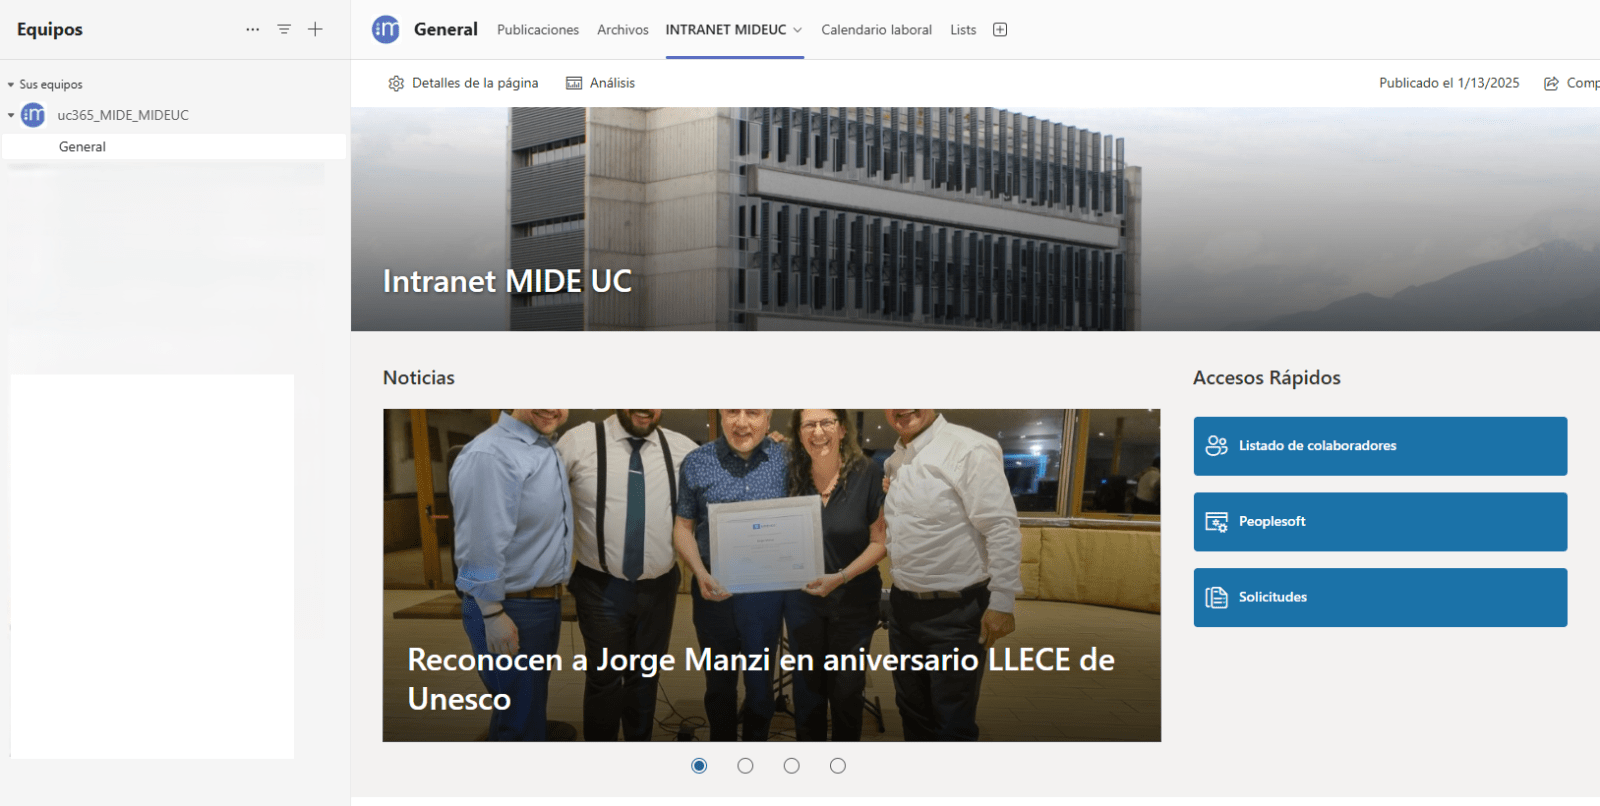
Task: Select the fourth news carousel dot
Action: [x=838, y=766]
